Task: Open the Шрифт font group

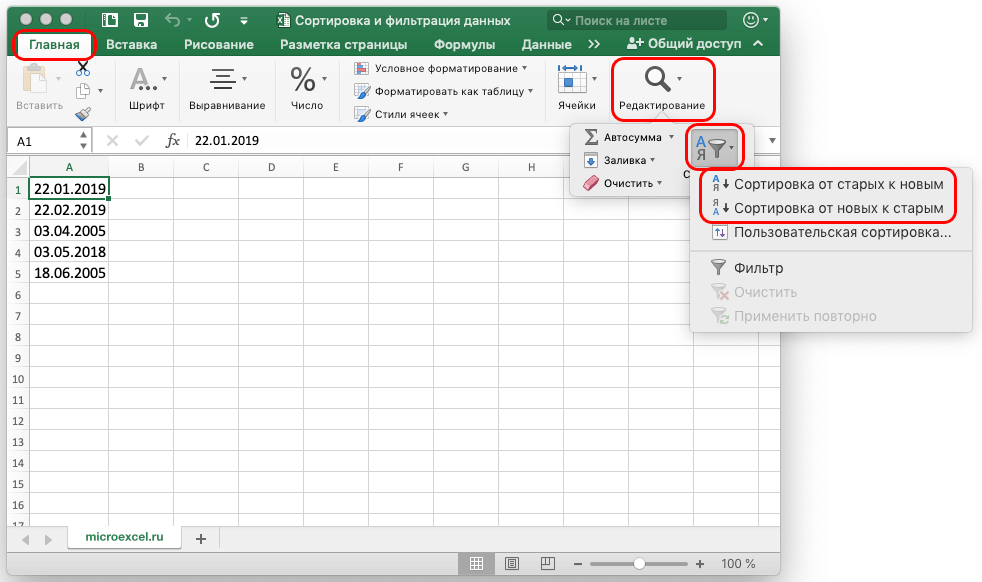Action: coord(147,88)
